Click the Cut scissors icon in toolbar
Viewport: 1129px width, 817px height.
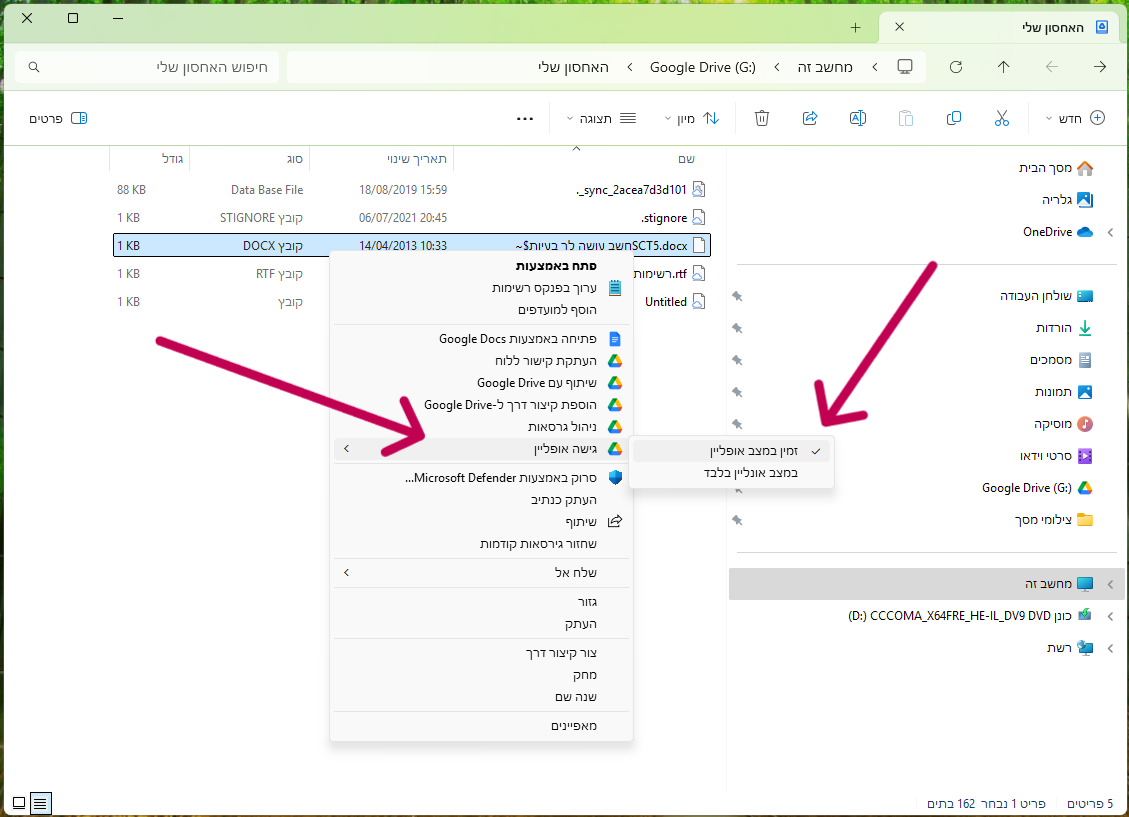(x=1002, y=118)
